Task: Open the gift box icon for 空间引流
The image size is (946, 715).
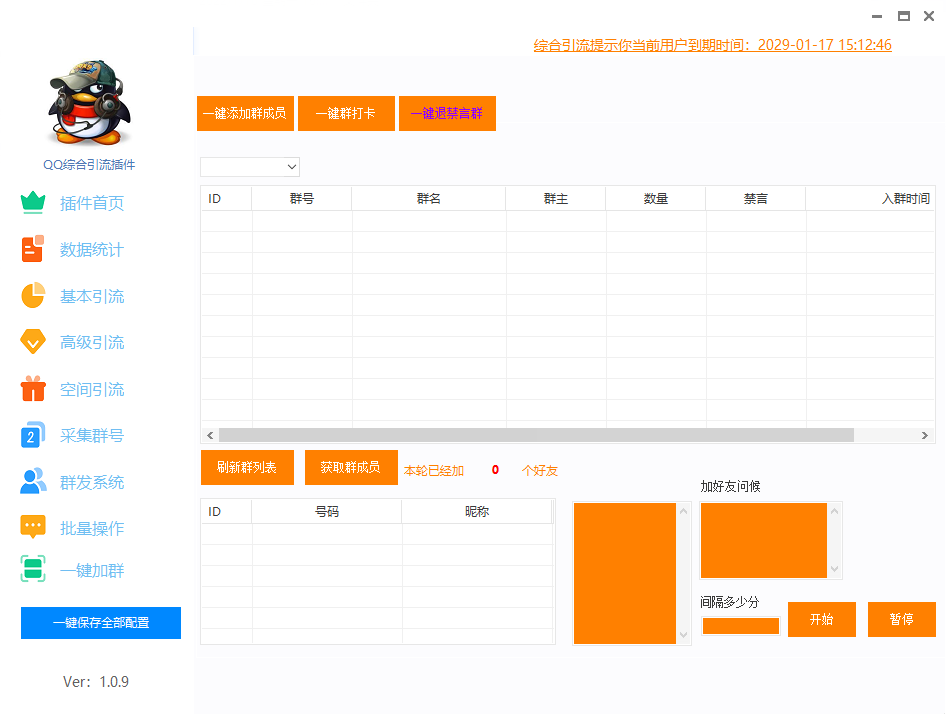Action: (x=33, y=389)
